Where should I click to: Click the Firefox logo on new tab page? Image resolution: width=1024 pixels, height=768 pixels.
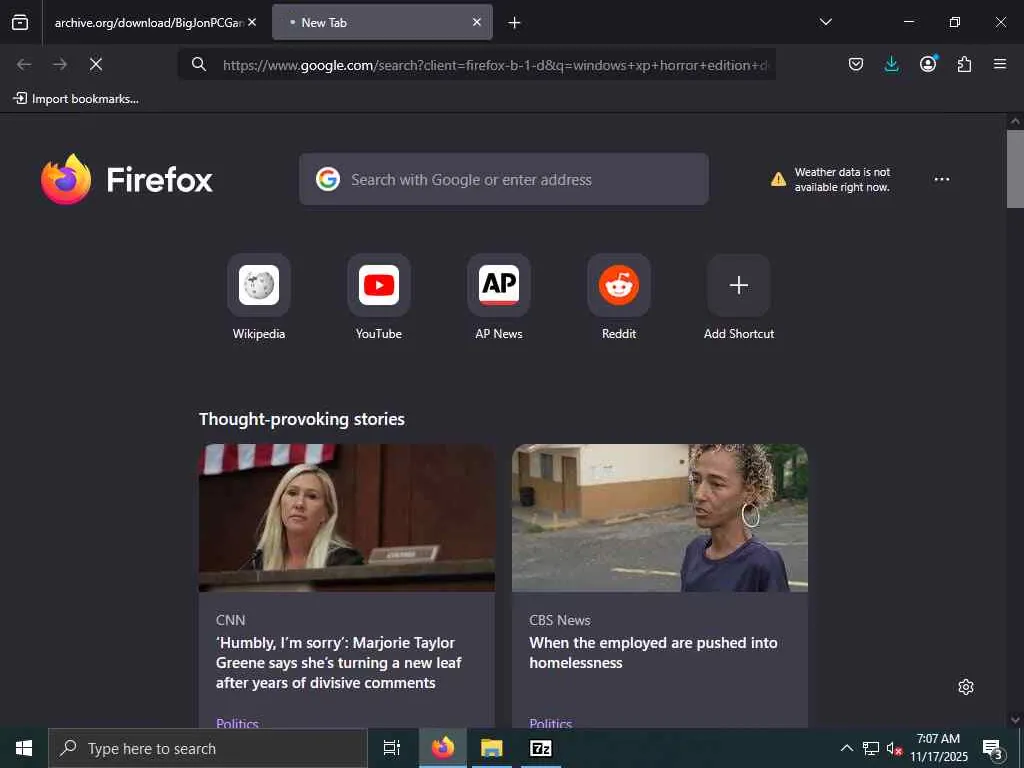[x=127, y=179]
